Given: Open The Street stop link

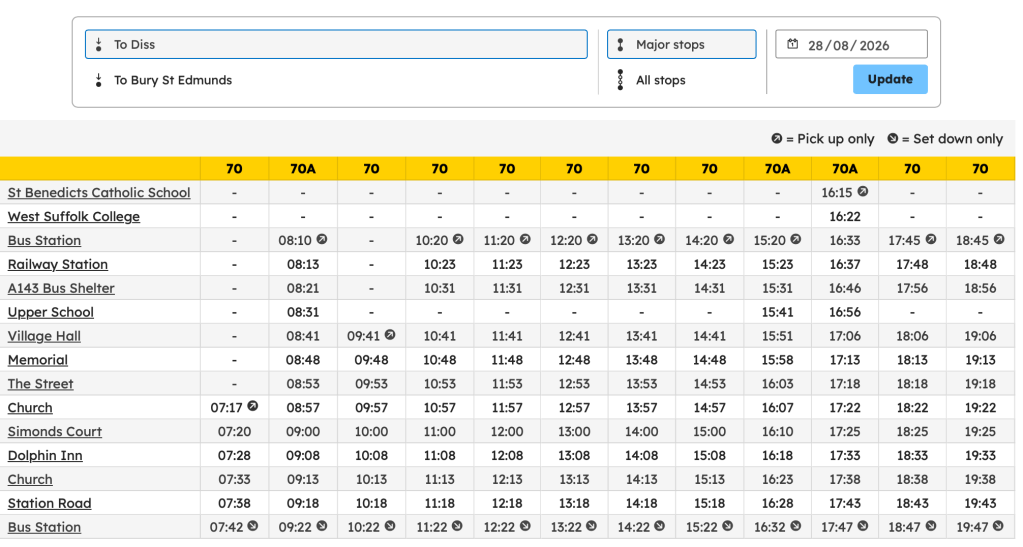Looking at the screenshot, I should tap(40, 384).
